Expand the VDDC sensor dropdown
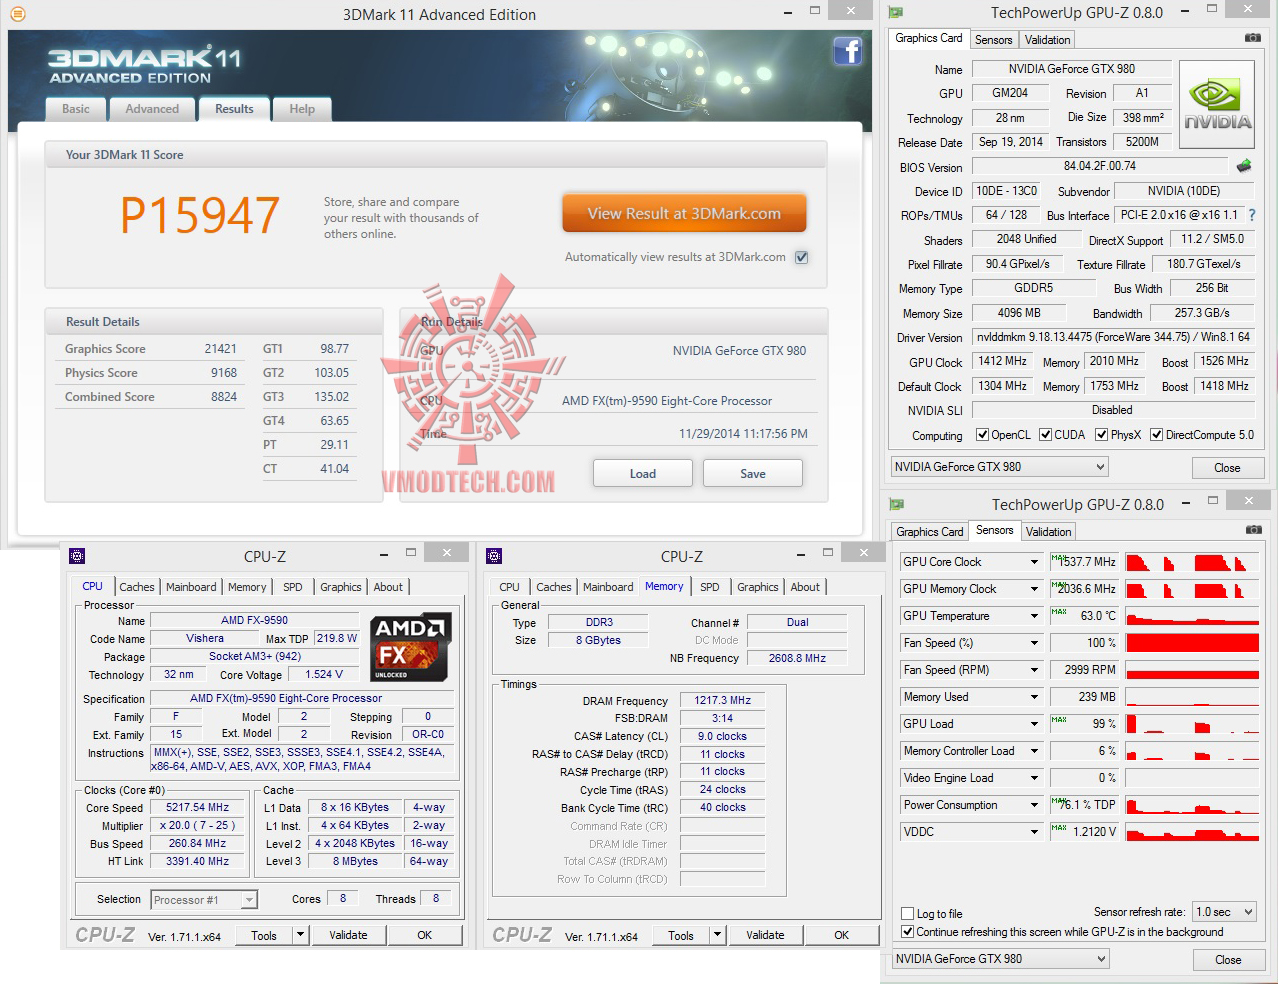 click(1034, 832)
